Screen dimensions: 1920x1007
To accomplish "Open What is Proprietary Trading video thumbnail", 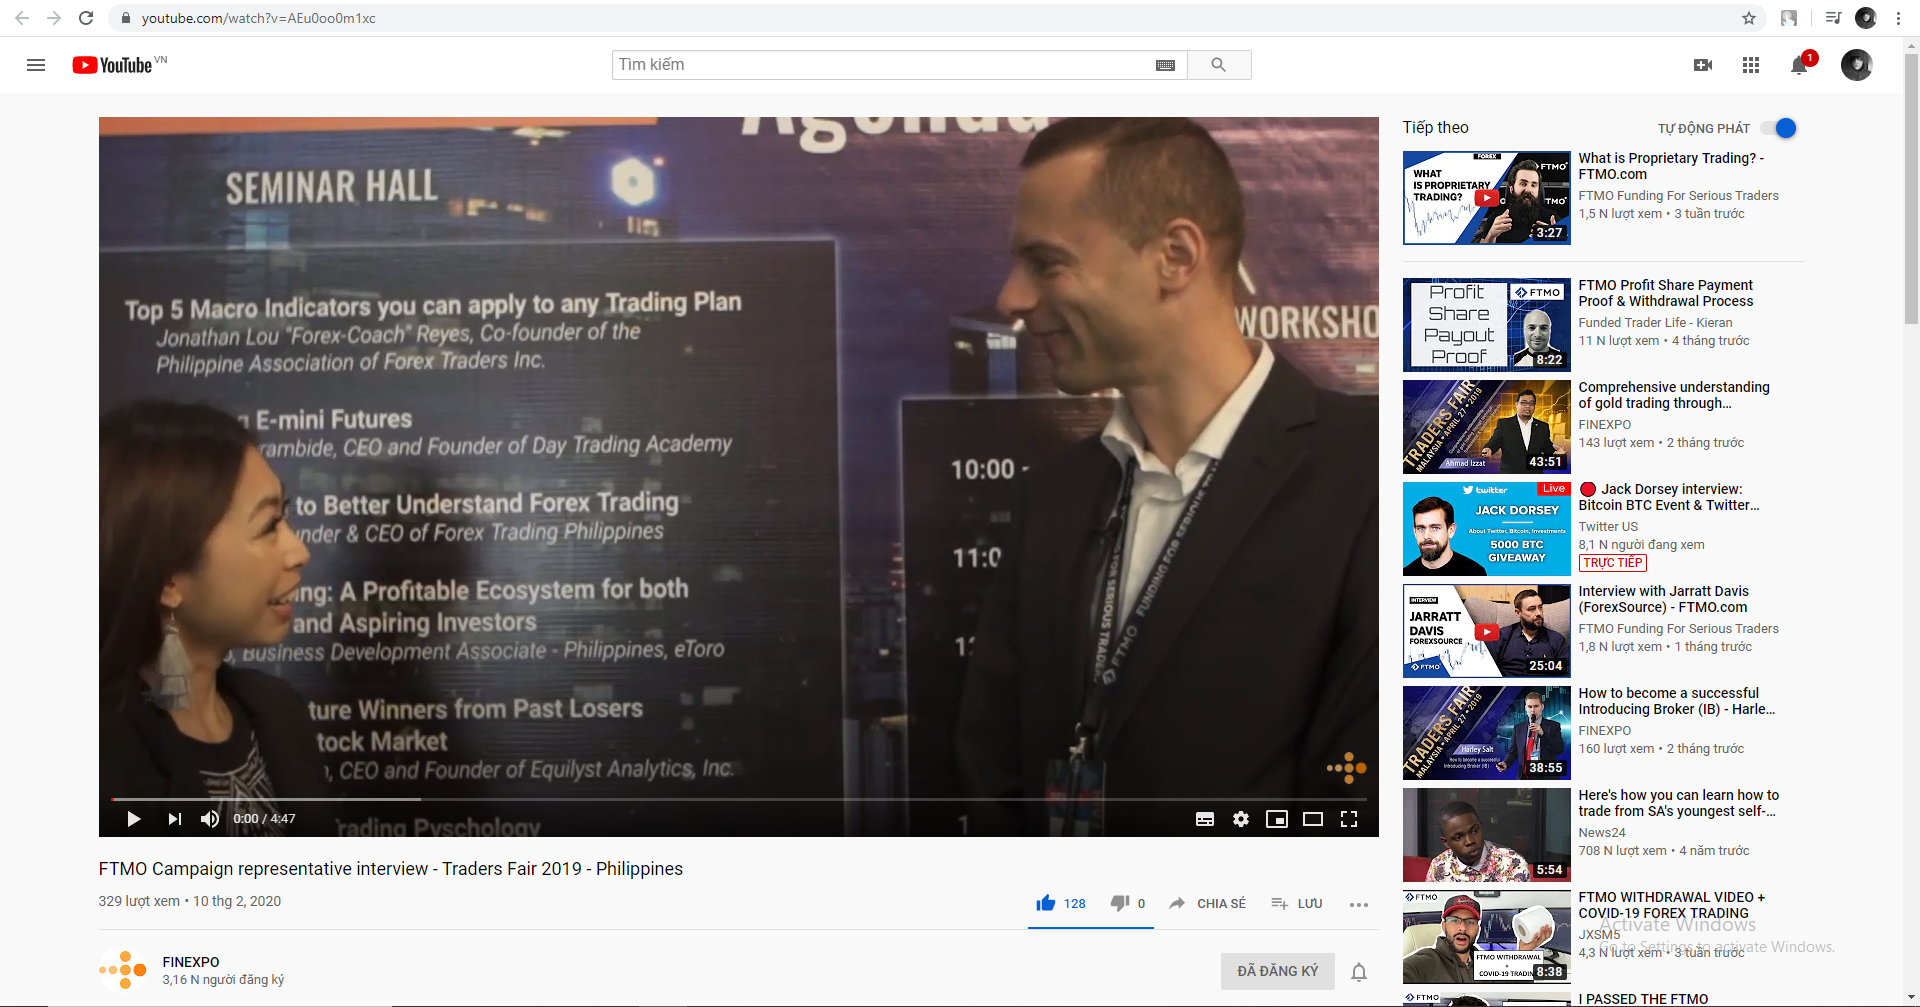I will coord(1486,197).
